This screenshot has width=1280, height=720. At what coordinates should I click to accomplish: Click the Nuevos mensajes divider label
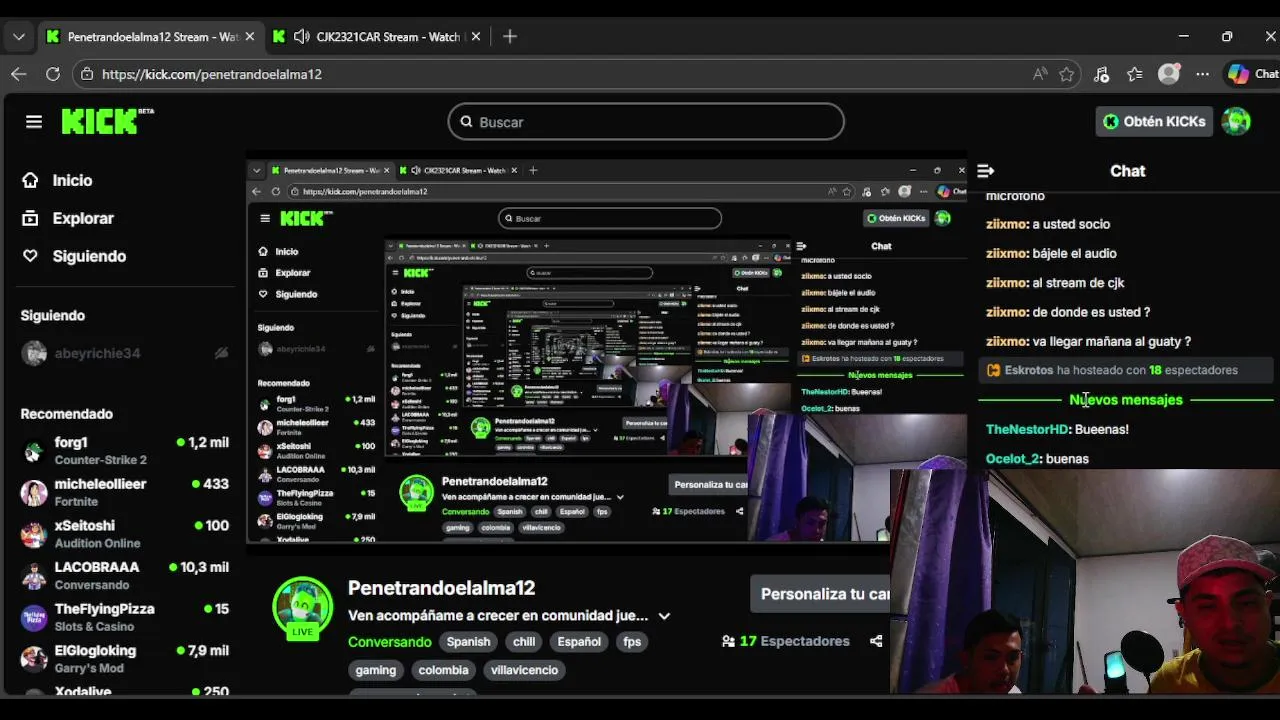(x=1126, y=400)
